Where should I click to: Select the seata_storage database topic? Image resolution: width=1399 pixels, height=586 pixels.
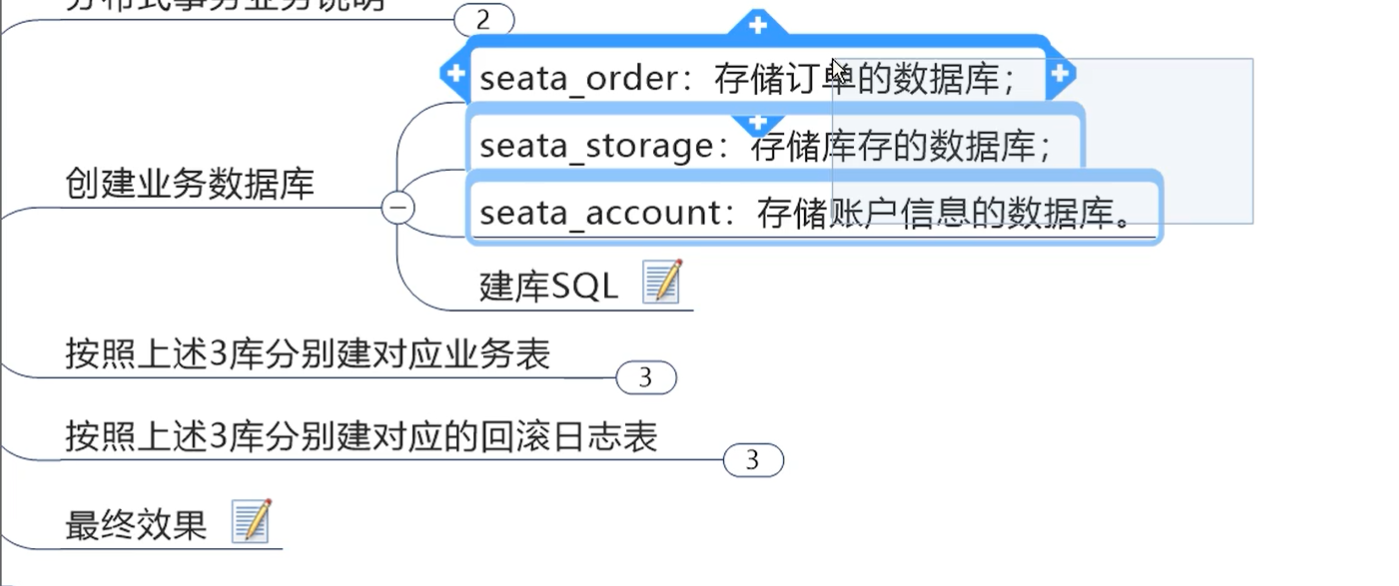772,145
